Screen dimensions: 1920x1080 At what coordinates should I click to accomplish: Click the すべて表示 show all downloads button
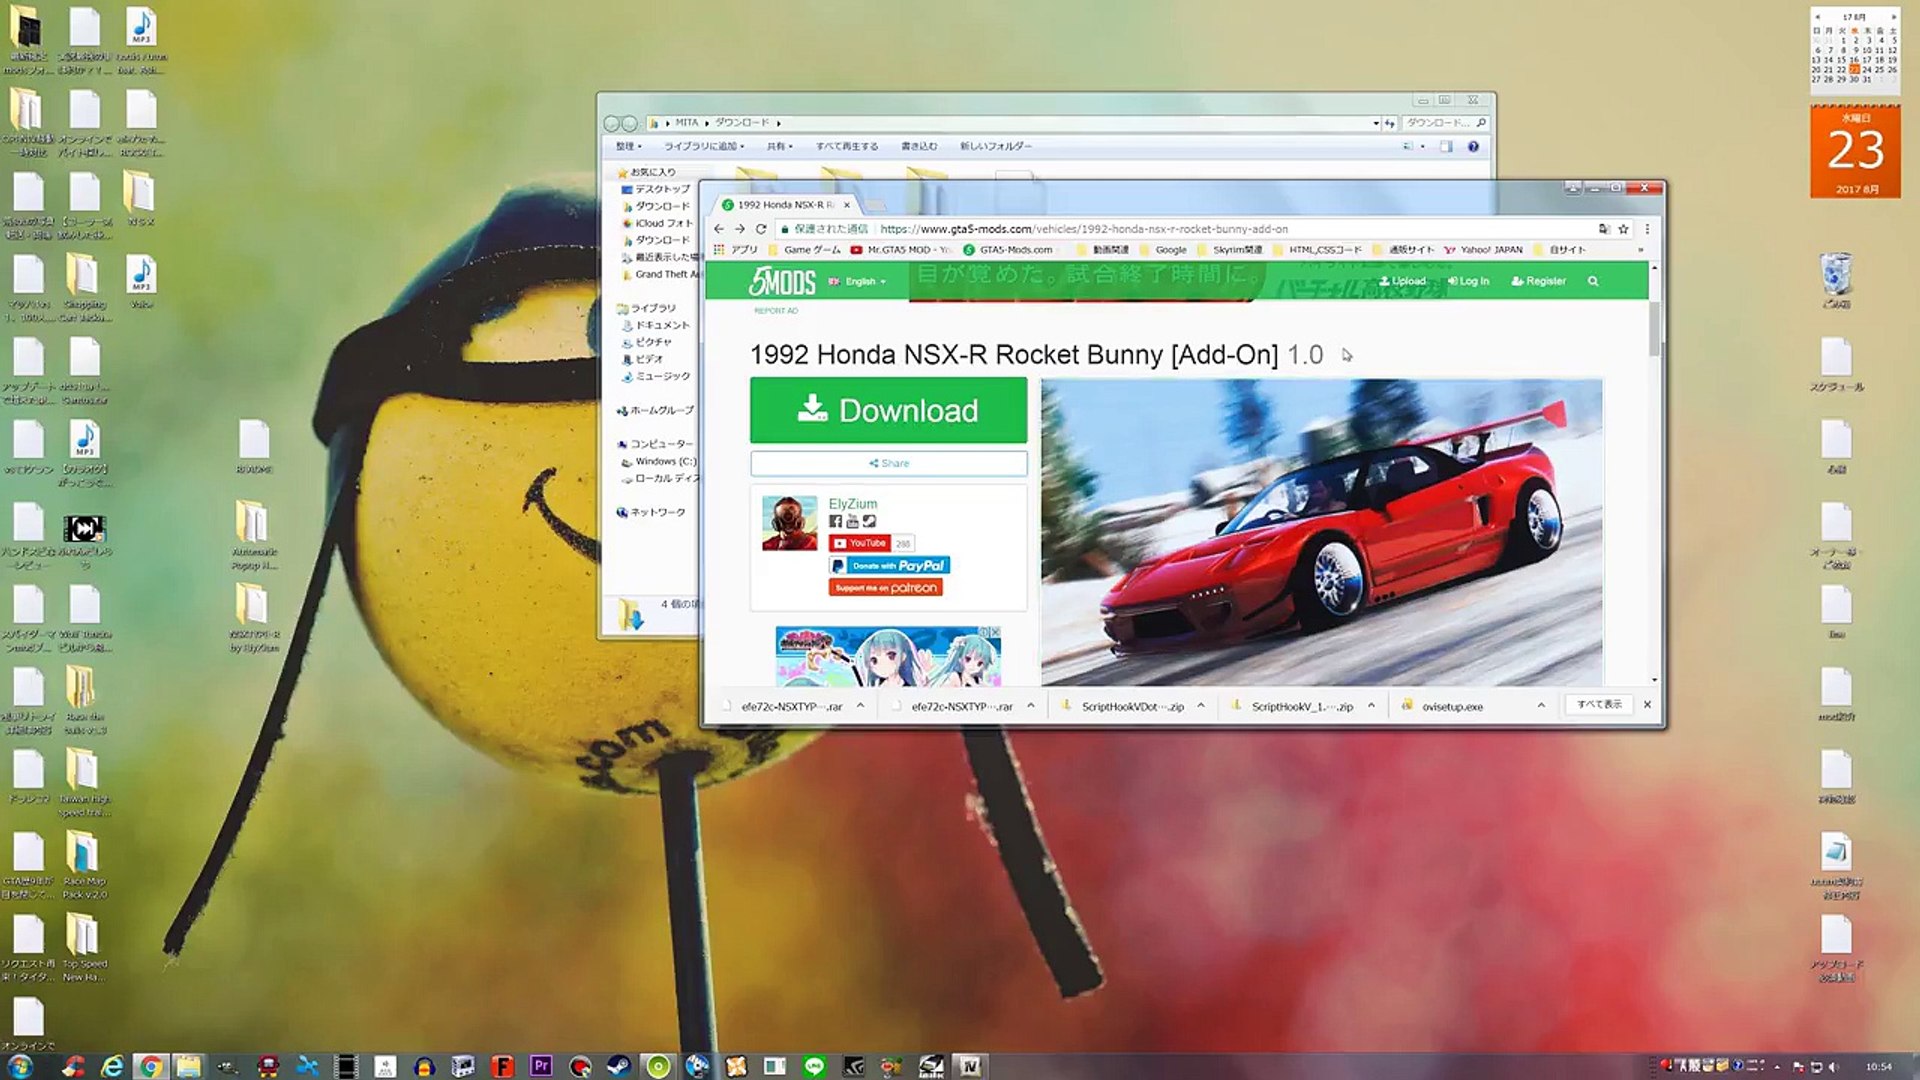point(1599,705)
